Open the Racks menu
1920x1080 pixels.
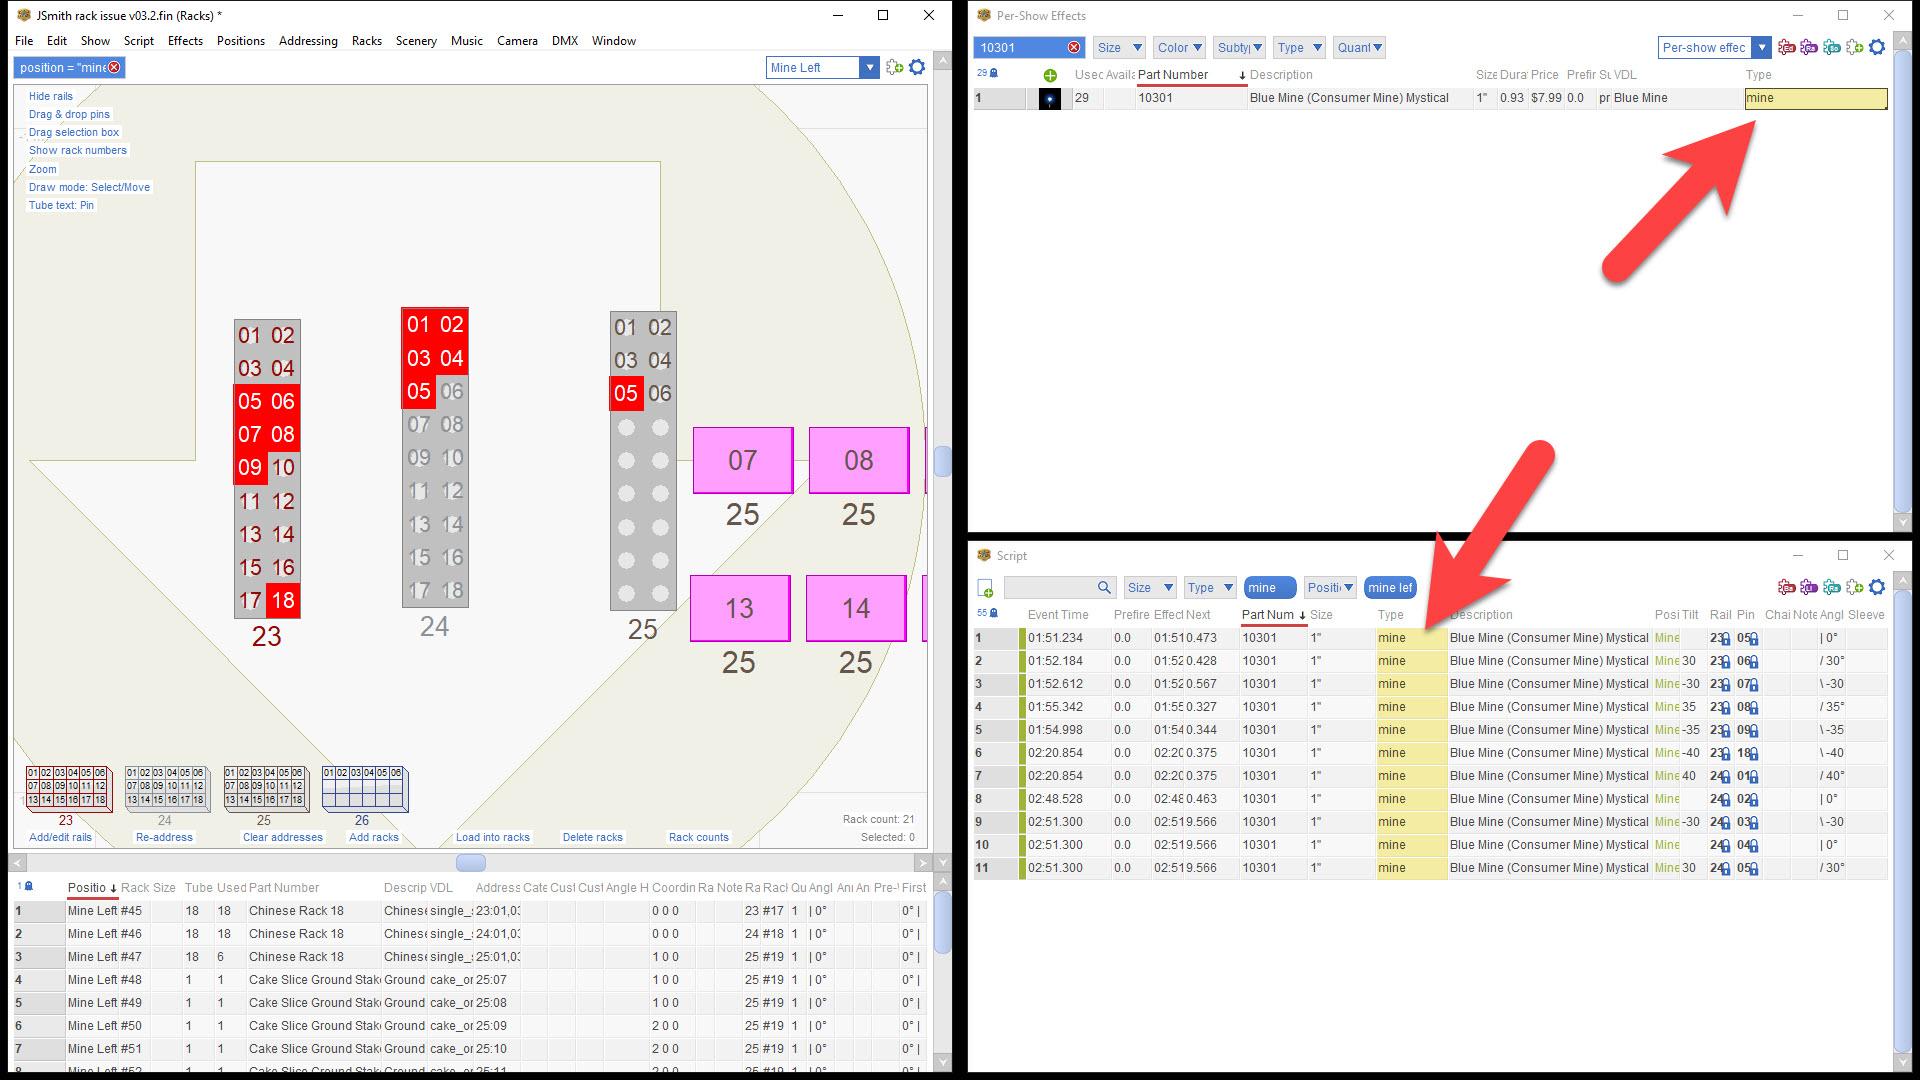[366, 41]
